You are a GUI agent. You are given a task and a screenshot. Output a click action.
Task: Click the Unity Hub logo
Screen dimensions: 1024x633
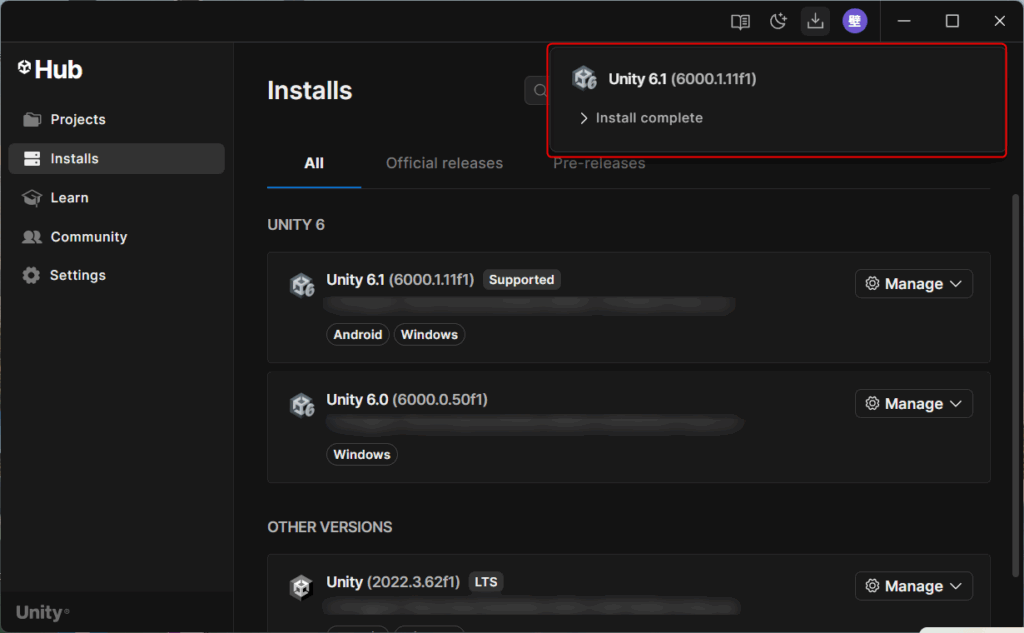50,69
